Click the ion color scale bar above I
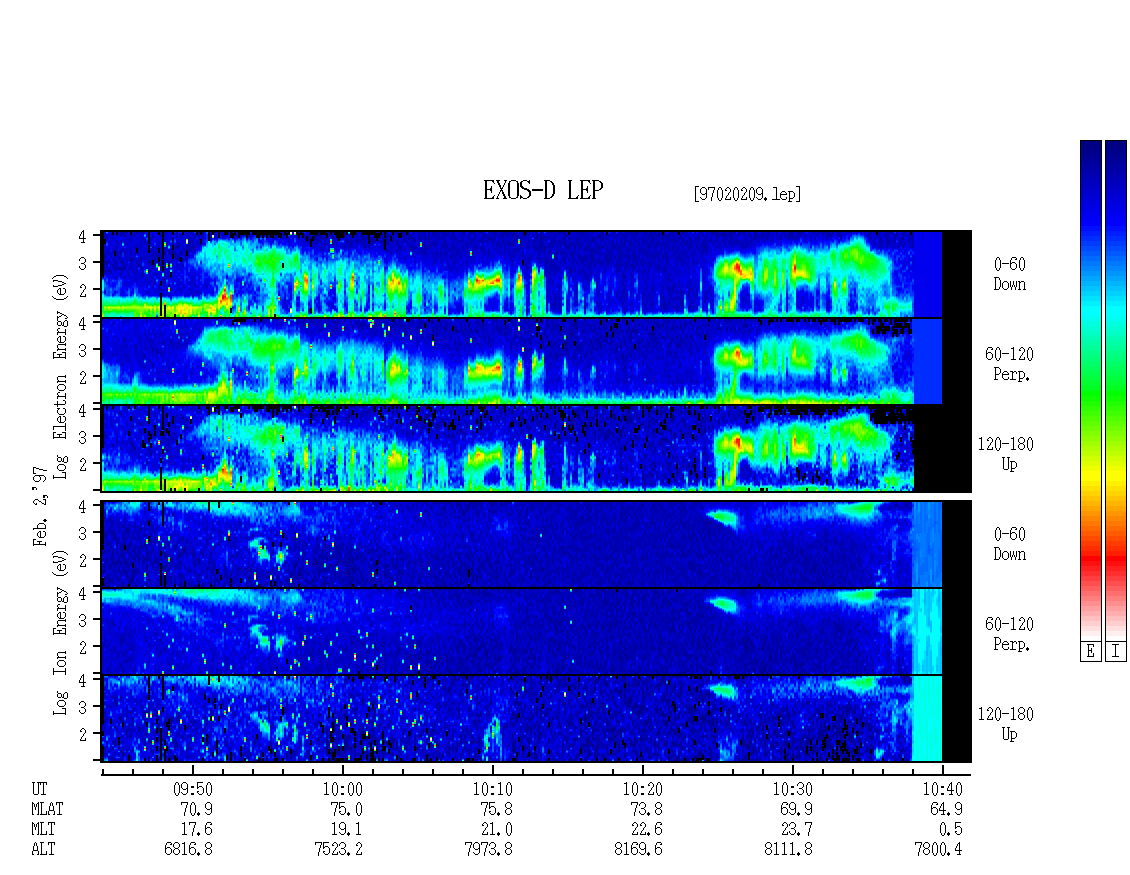The image size is (1130, 875). coord(1116,390)
